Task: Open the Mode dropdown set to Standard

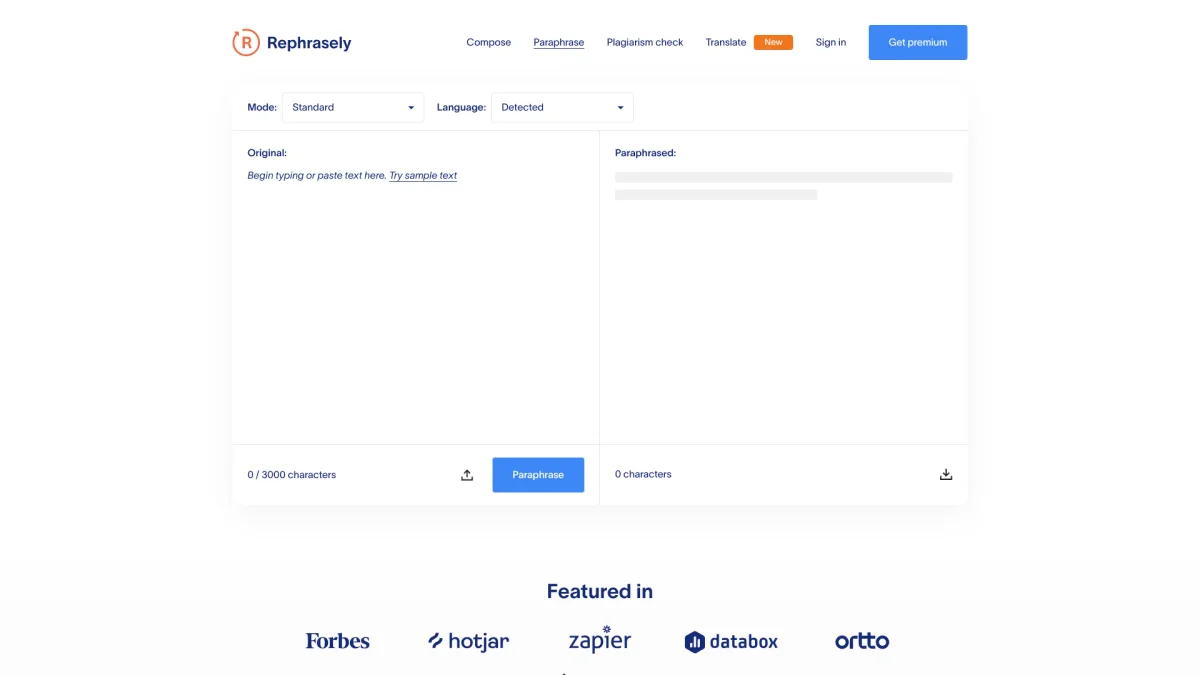Action: coord(353,107)
